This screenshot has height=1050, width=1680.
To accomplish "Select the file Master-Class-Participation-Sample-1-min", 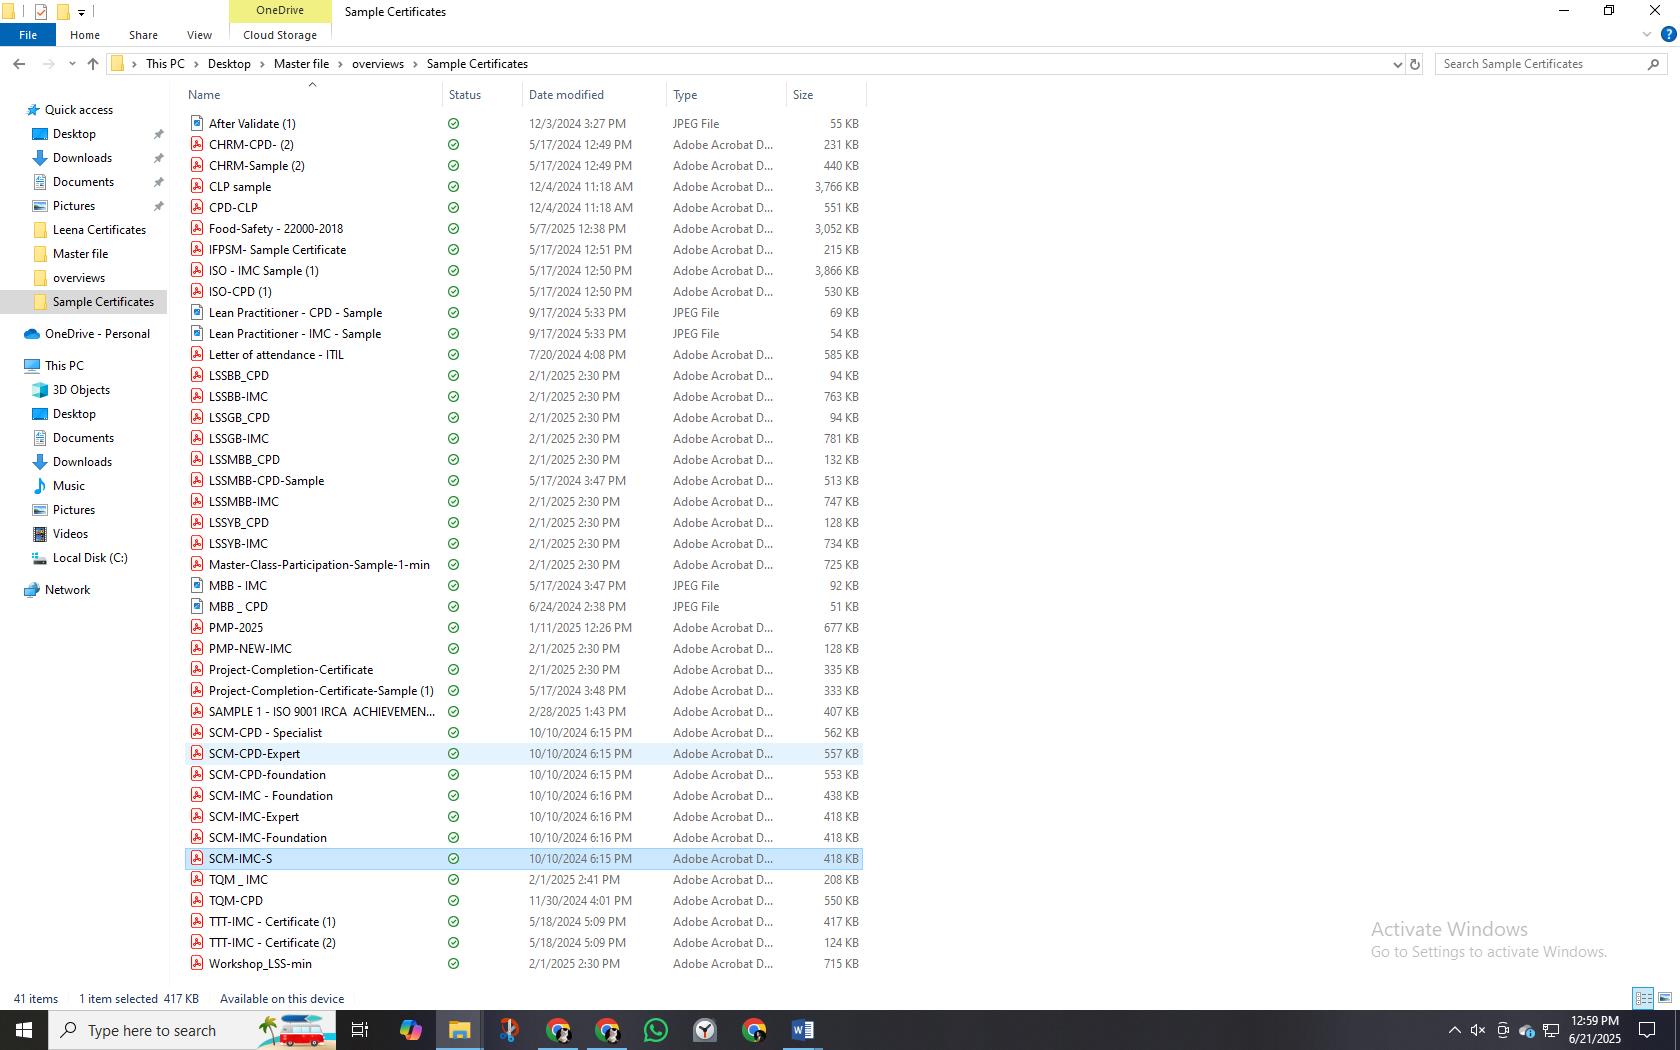I will coord(319,565).
